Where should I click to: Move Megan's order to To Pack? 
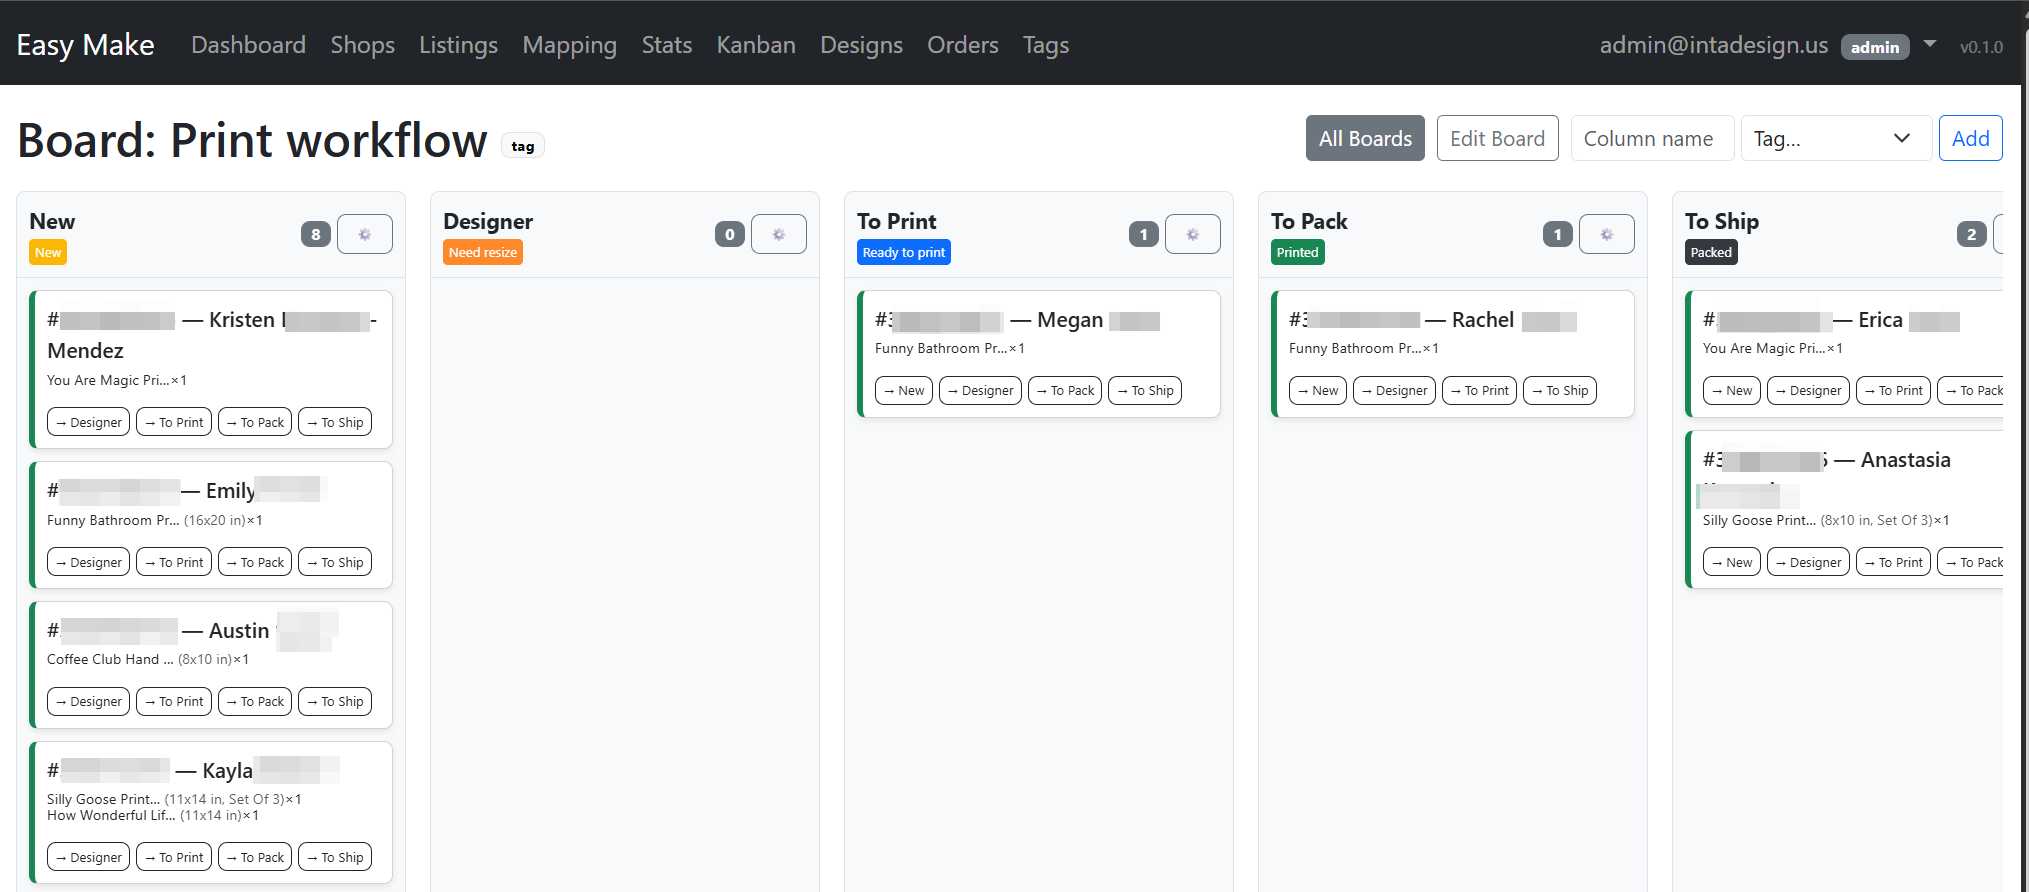click(1064, 391)
